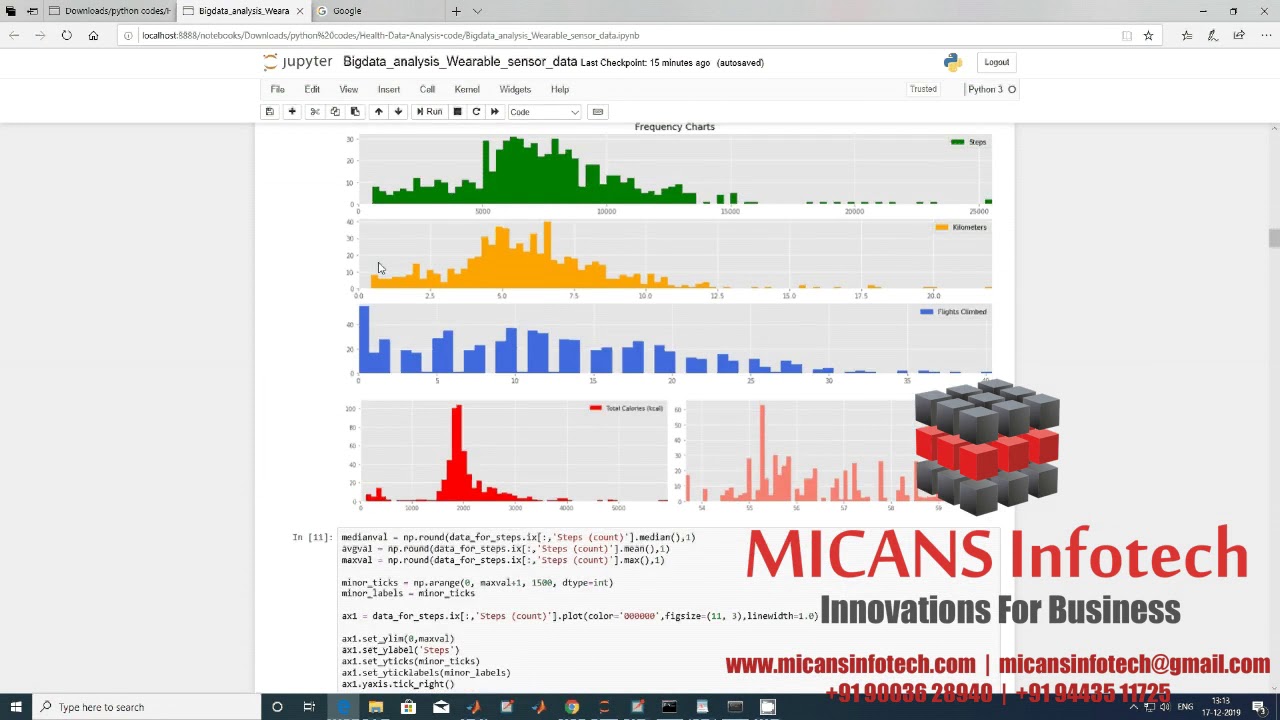Copy selected cells icon

(335, 112)
